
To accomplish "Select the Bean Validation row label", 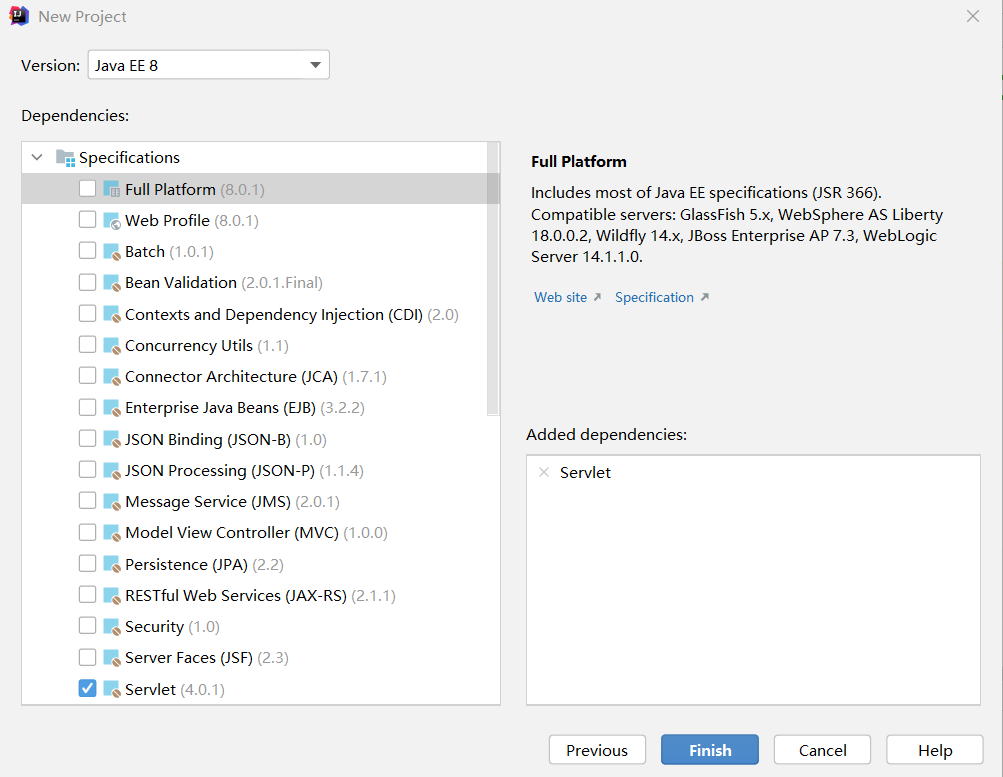I will pyautogui.click(x=224, y=283).
